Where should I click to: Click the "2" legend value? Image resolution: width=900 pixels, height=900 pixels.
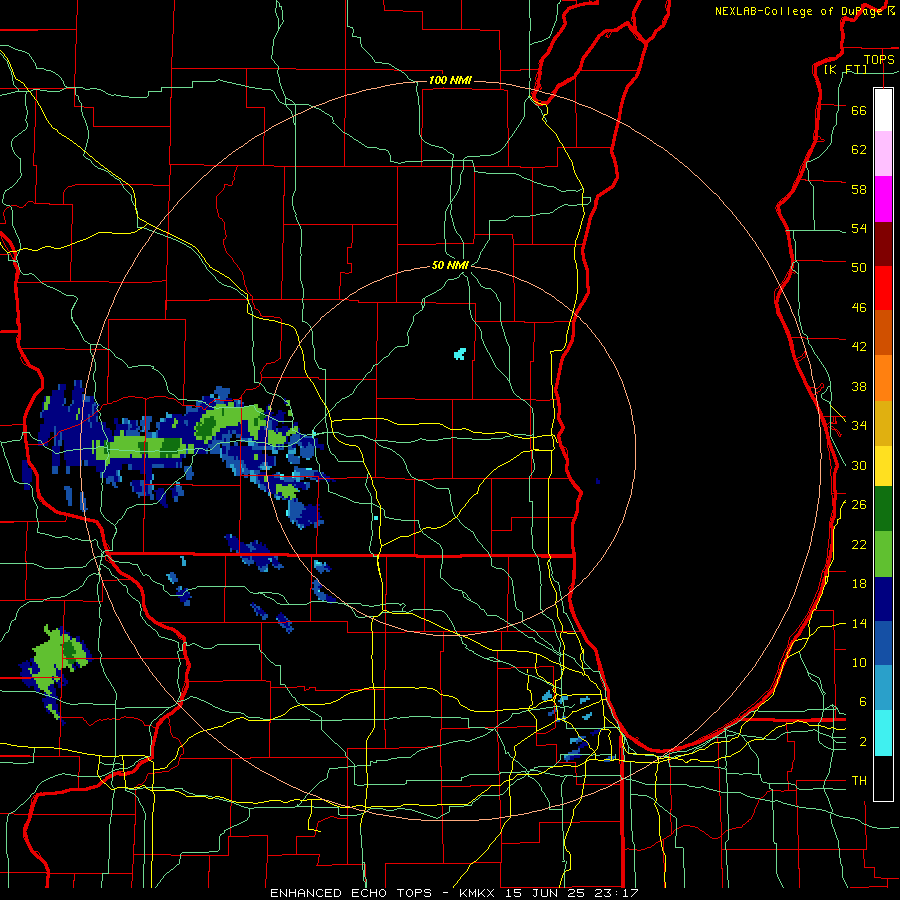(x=863, y=742)
